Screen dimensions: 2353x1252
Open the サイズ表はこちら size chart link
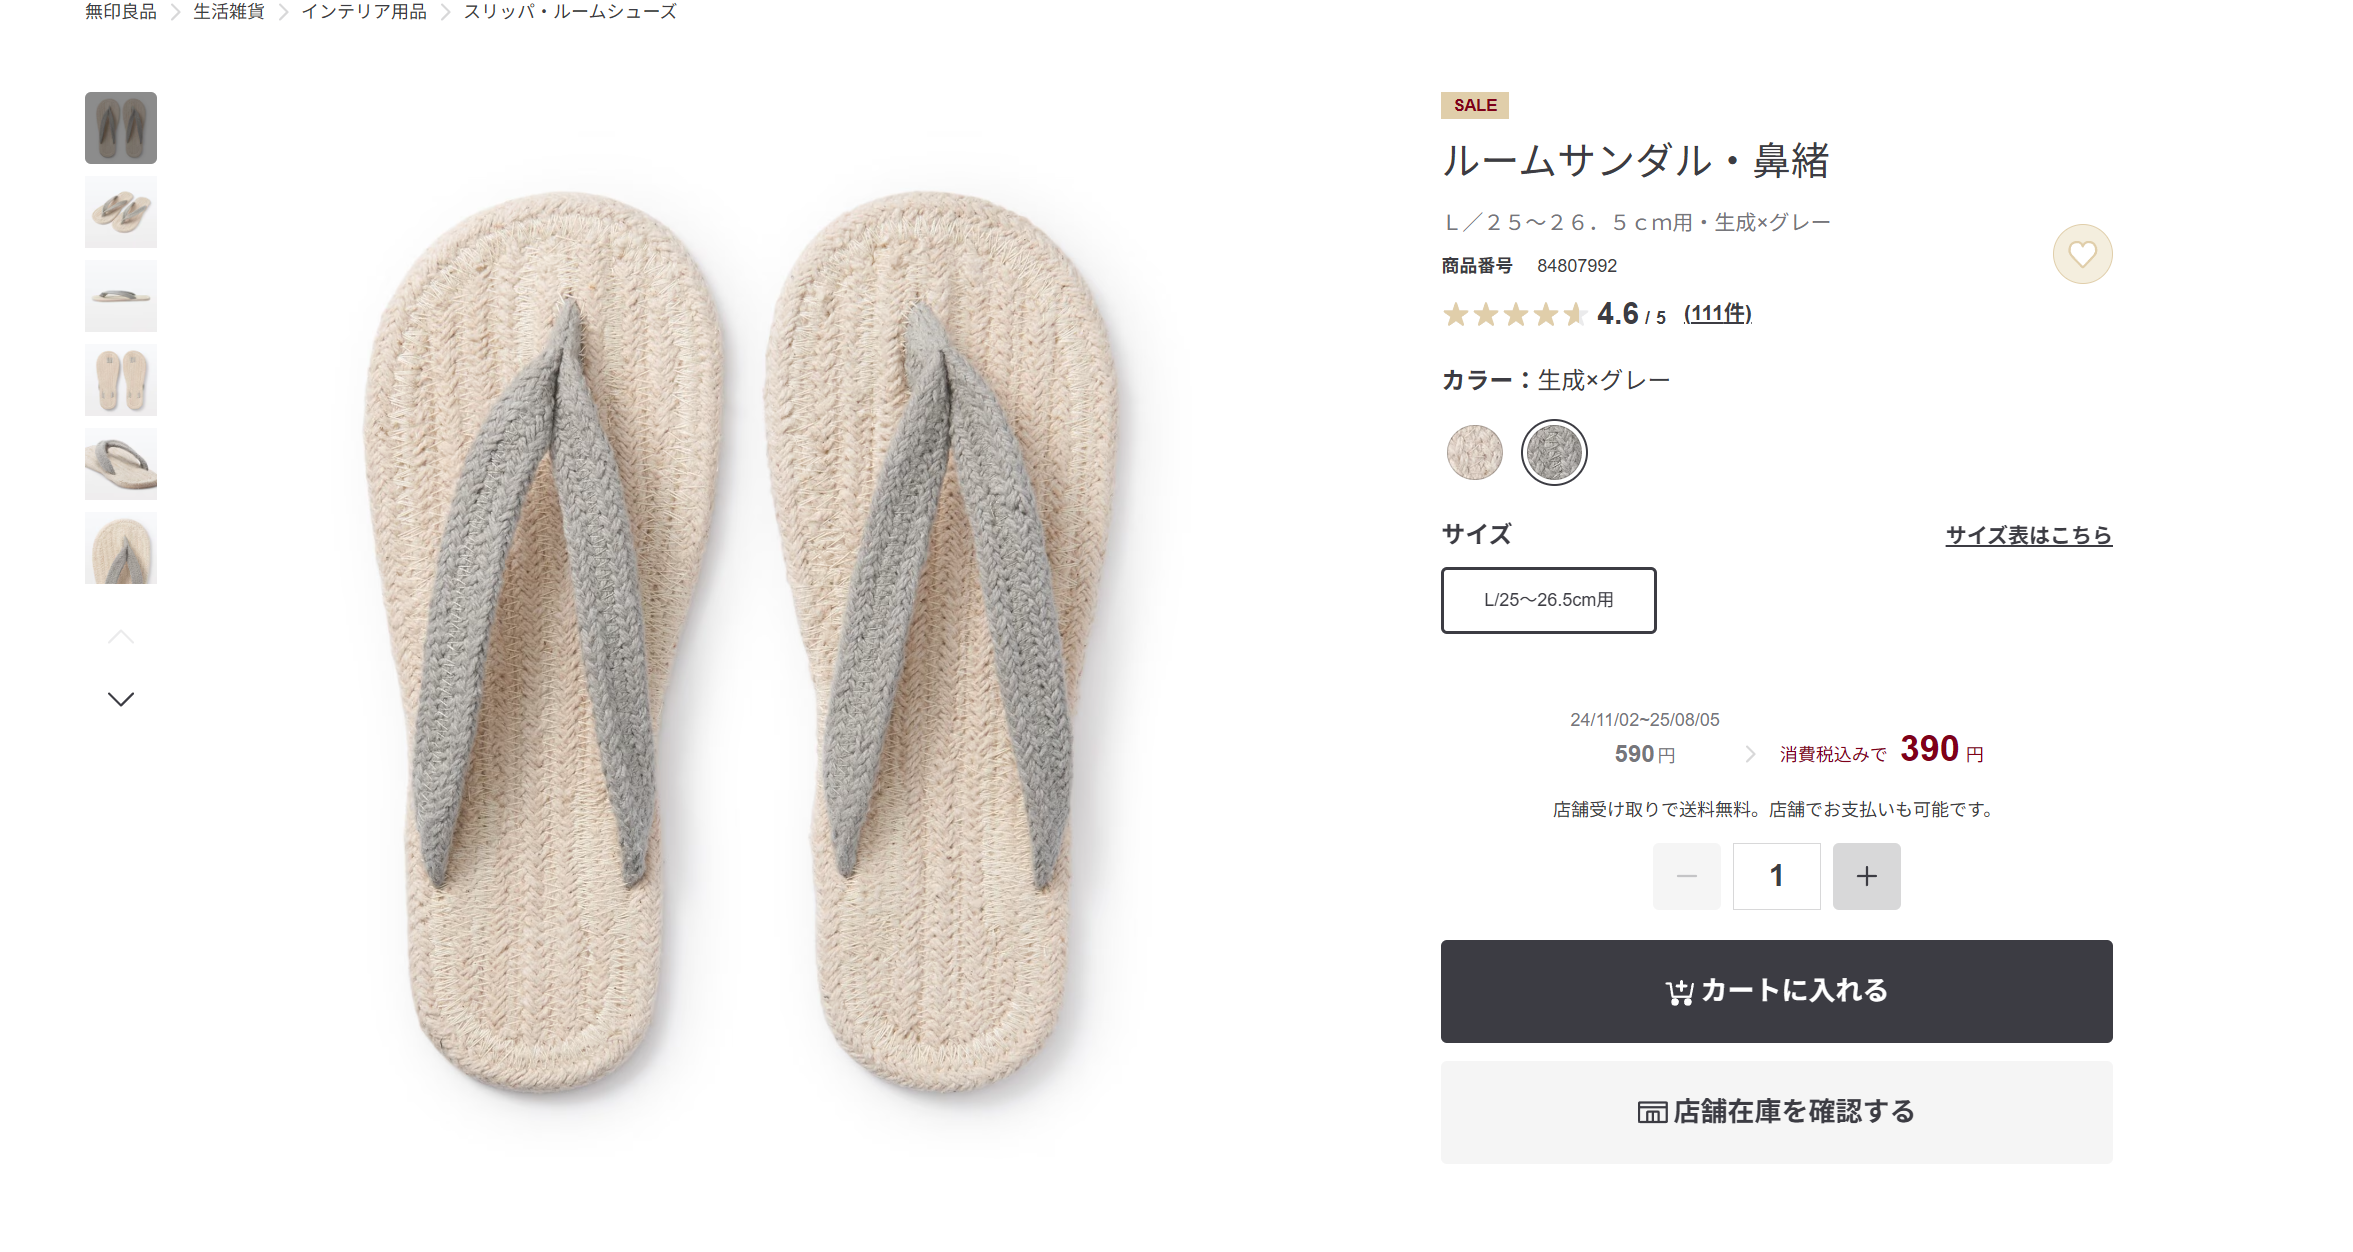(2028, 535)
